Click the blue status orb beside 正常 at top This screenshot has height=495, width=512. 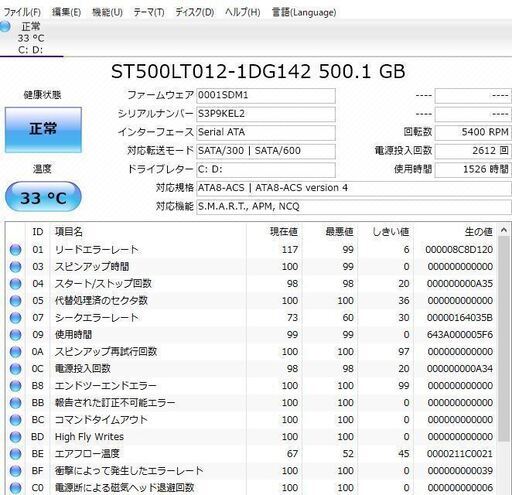point(5,26)
